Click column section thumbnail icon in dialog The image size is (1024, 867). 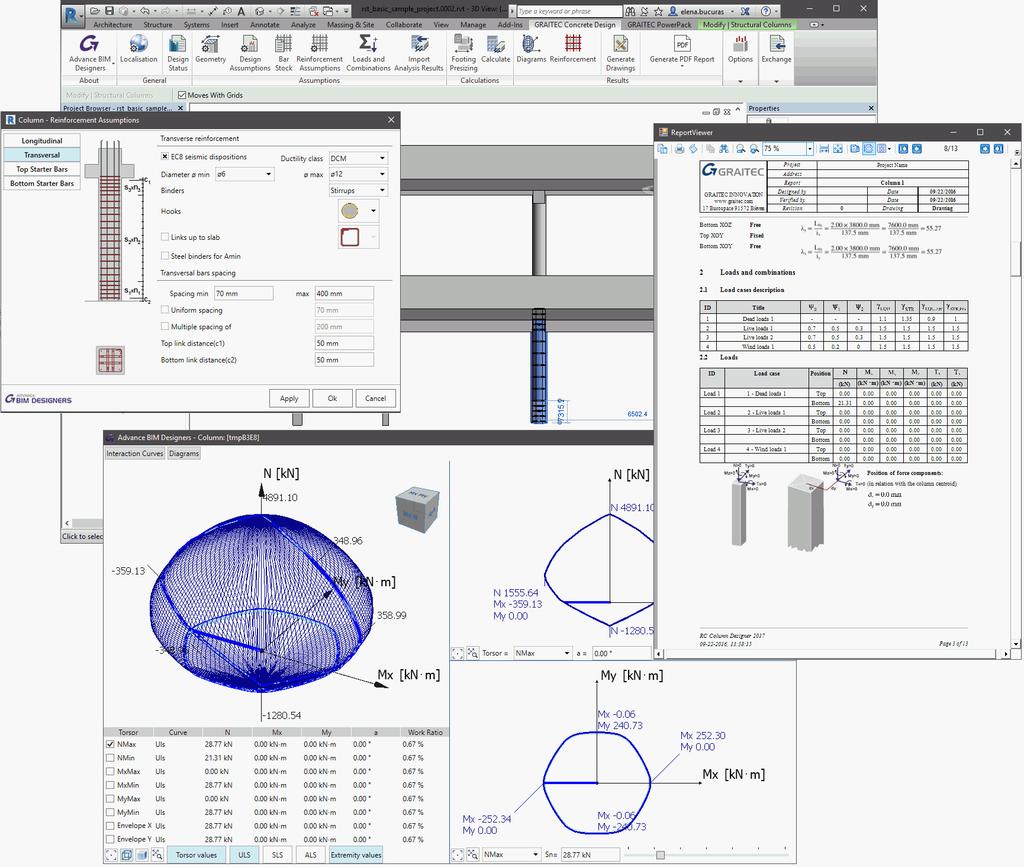[110, 360]
